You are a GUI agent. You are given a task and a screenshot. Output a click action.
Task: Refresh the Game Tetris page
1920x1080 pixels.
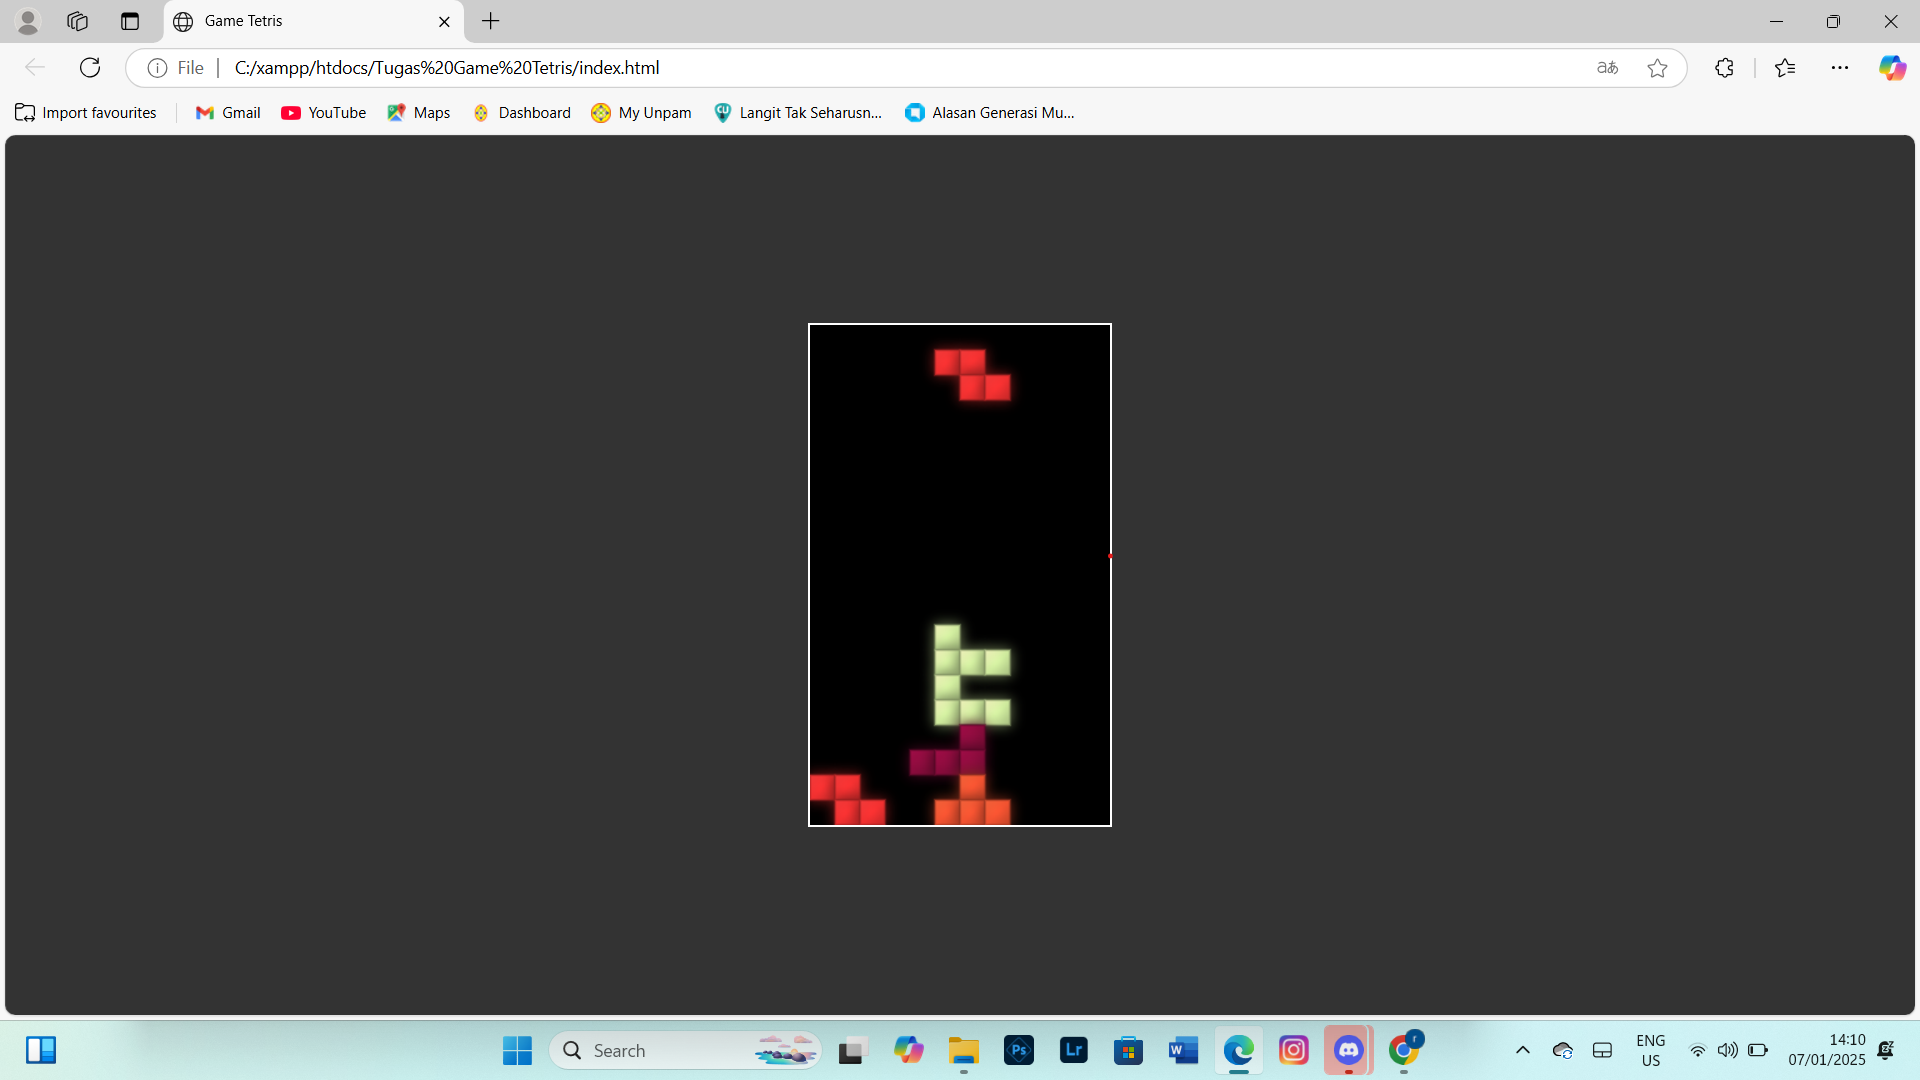[x=90, y=68]
